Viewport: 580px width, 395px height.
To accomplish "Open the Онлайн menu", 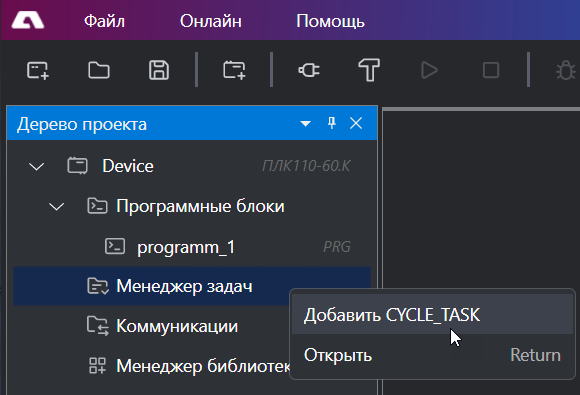I will (x=211, y=21).
